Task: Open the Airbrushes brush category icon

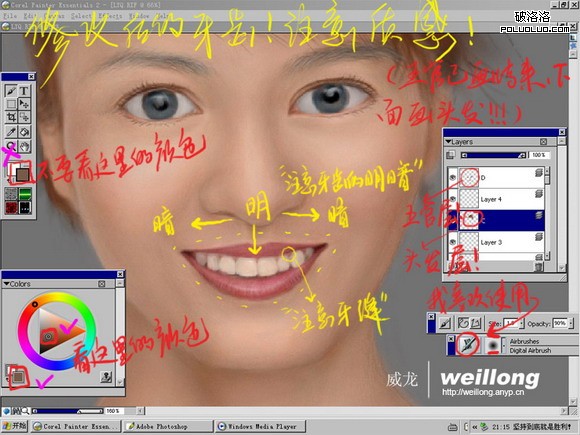Action: 468,345
